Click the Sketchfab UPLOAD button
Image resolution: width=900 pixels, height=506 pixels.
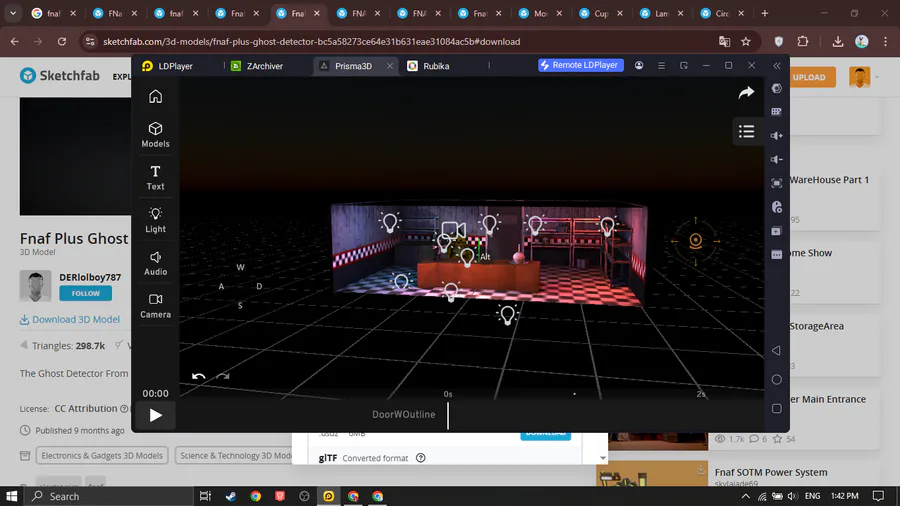(x=809, y=77)
